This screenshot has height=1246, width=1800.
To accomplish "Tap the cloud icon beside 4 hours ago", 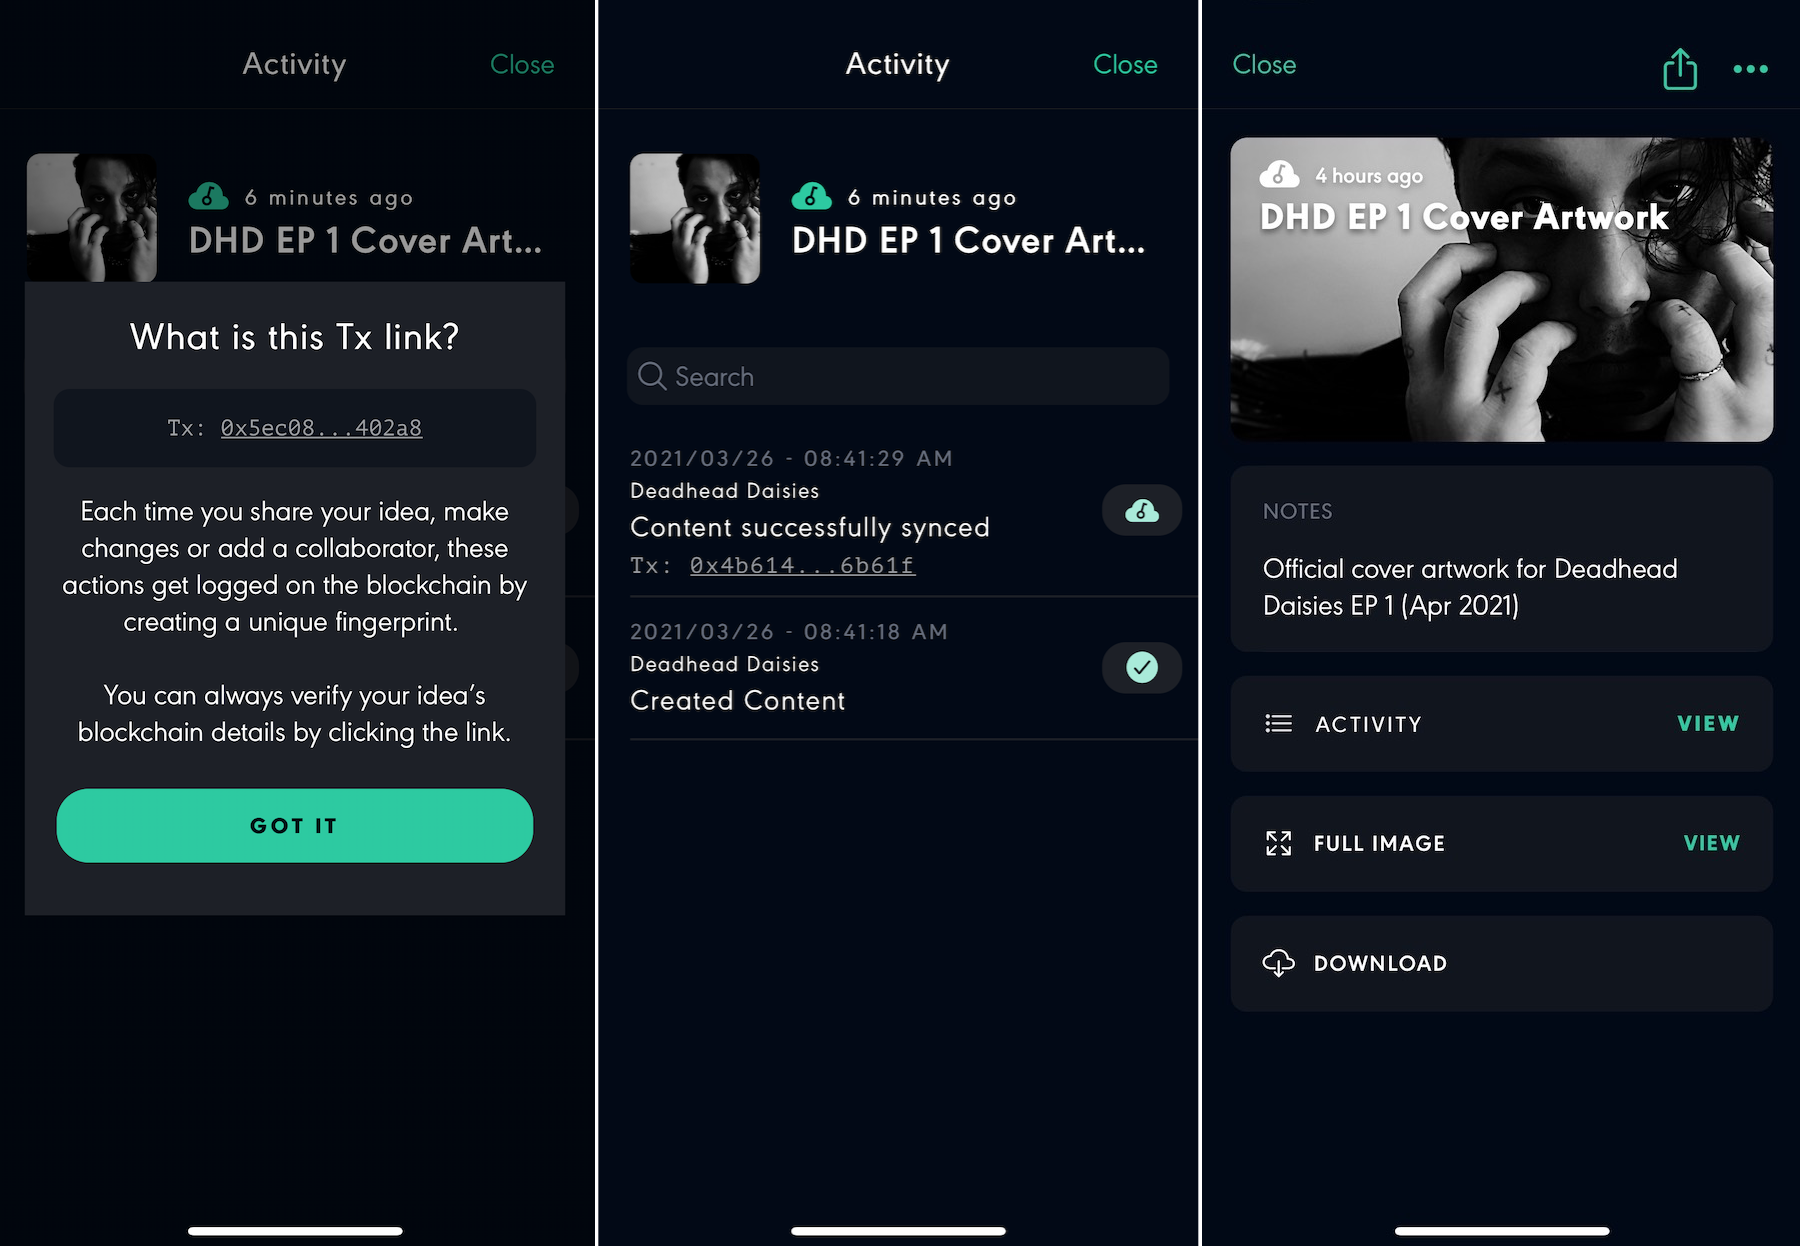I will tap(1279, 174).
